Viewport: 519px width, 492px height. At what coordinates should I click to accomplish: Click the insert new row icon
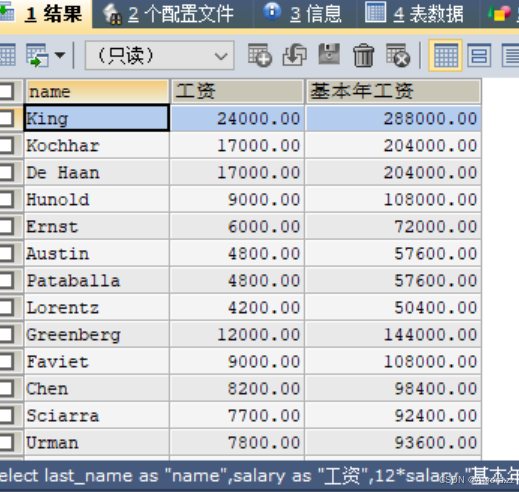(260, 55)
